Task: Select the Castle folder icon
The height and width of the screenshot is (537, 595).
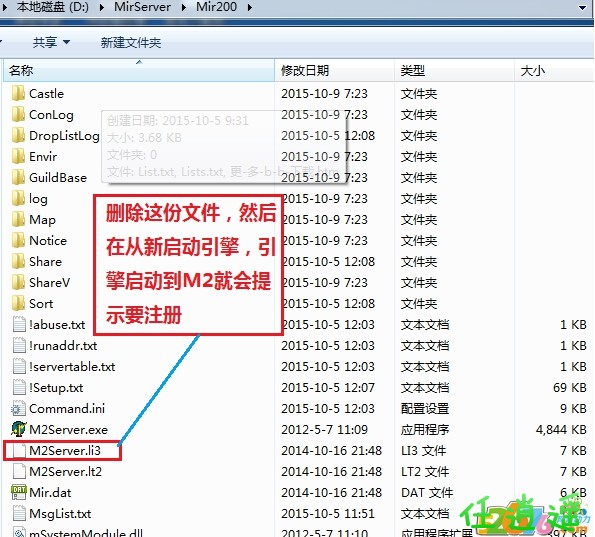Action: point(18,93)
